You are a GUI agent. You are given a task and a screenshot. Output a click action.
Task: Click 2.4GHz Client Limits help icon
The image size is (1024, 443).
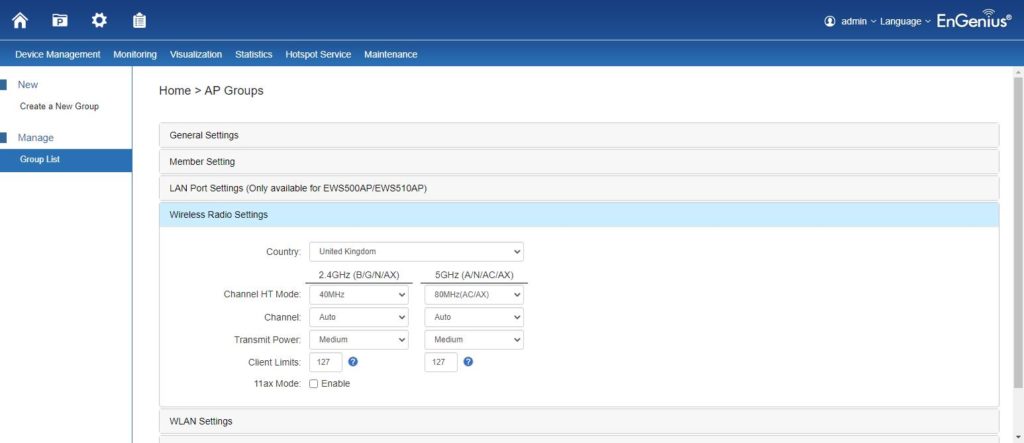tap(353, 362)
